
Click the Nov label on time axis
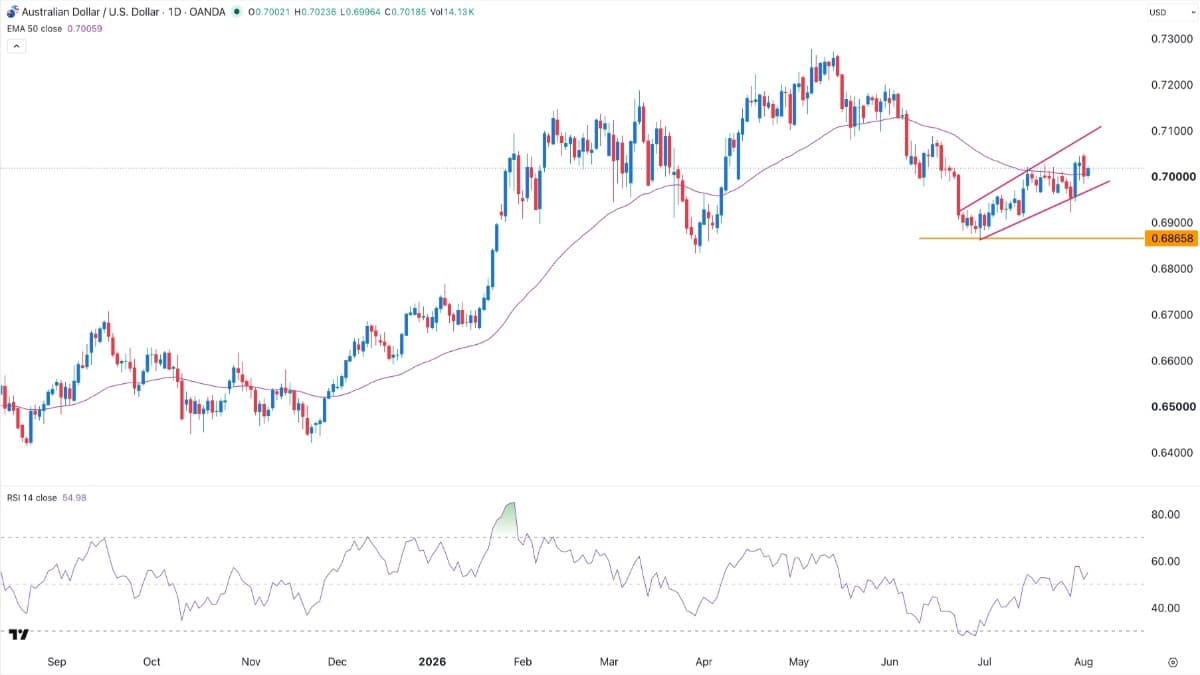251,662
